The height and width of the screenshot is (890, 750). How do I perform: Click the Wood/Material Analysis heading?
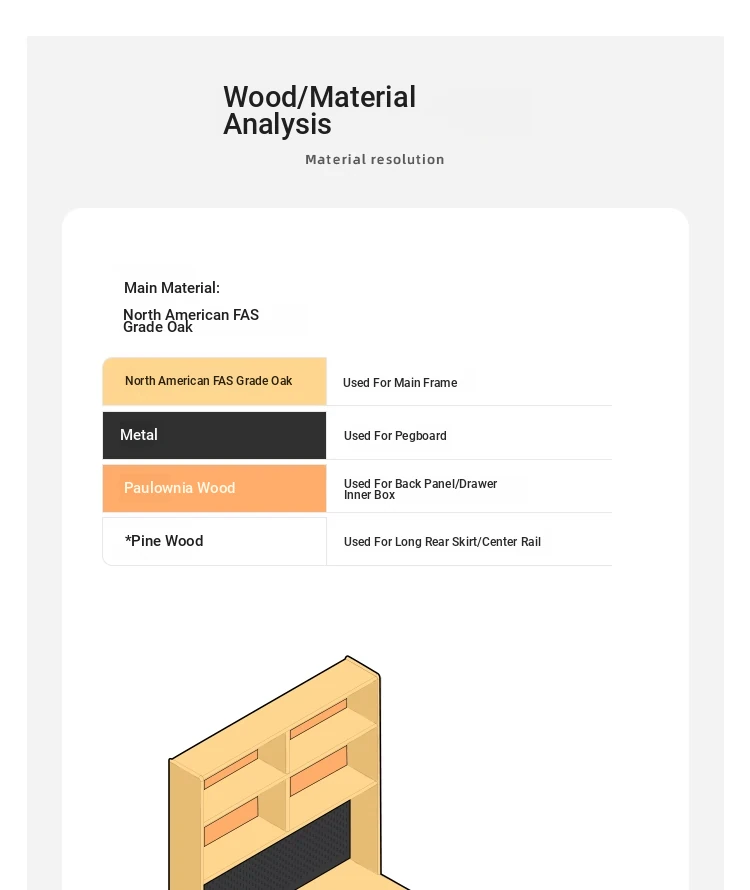click(319, 111)
